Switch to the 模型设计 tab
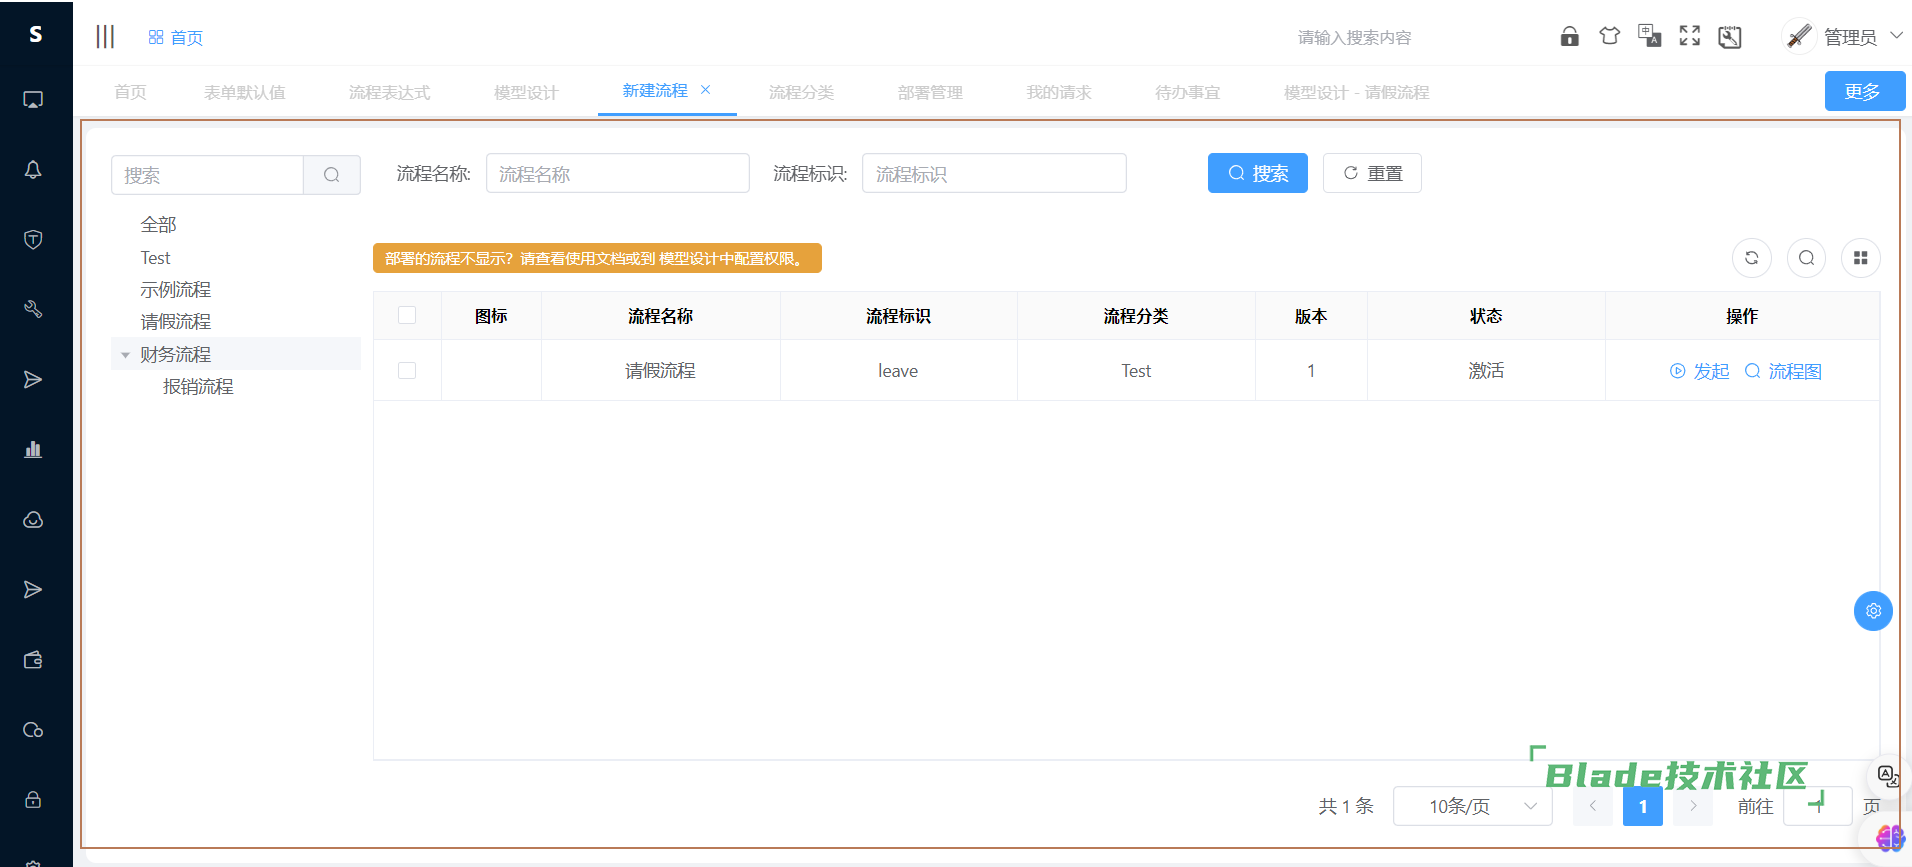This screenshot has width=1912, height=867. pos(526,92)
